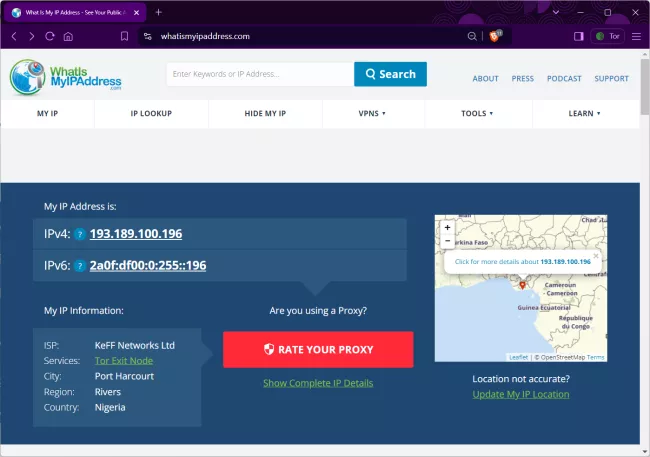Reload the page with refresh icon

pos(49,36)
